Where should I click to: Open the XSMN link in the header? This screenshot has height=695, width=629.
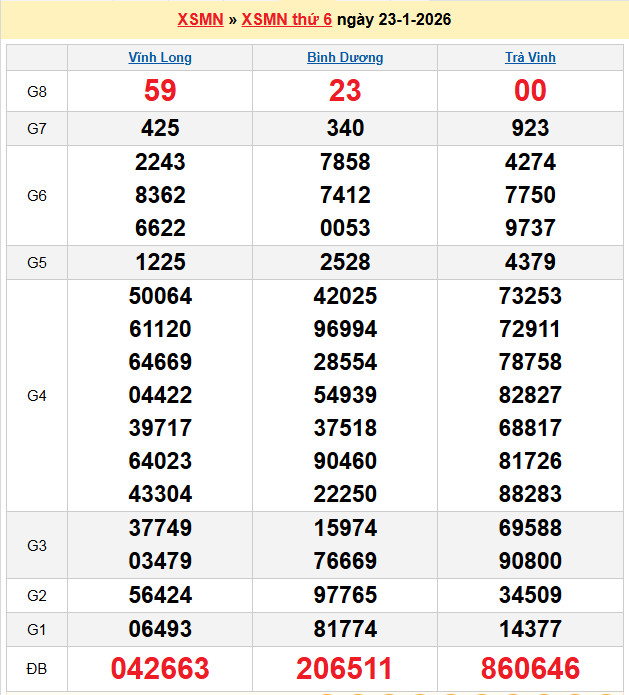pos(200,20)
